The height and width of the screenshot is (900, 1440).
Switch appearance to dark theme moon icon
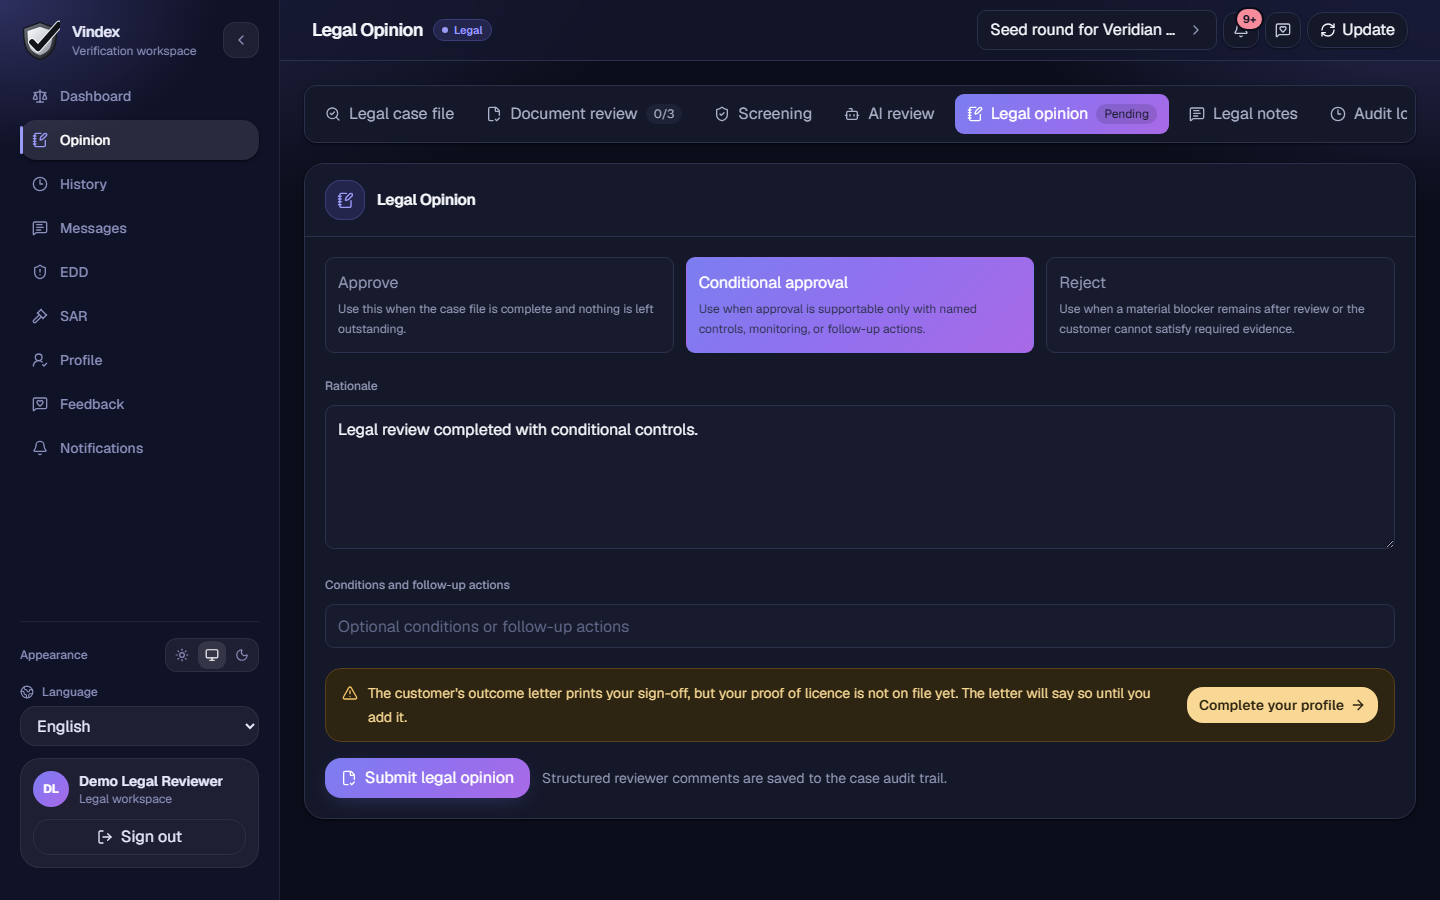click(242, 655)
